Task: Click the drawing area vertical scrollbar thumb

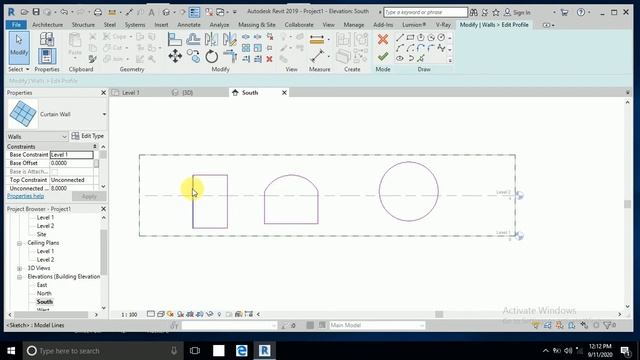Action: click(628, 204)
